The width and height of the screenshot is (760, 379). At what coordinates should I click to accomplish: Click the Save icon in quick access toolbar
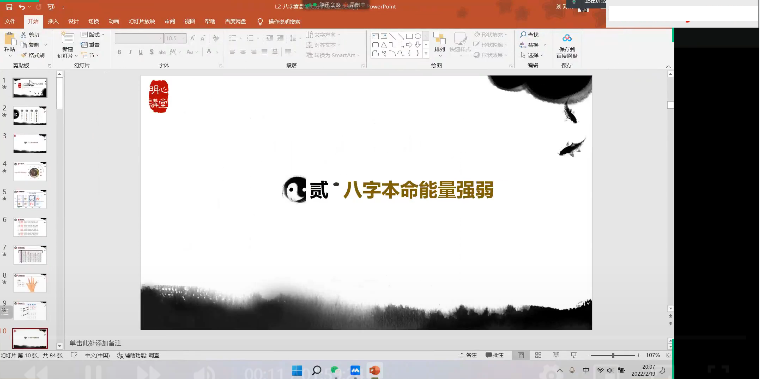click(9, 7)
